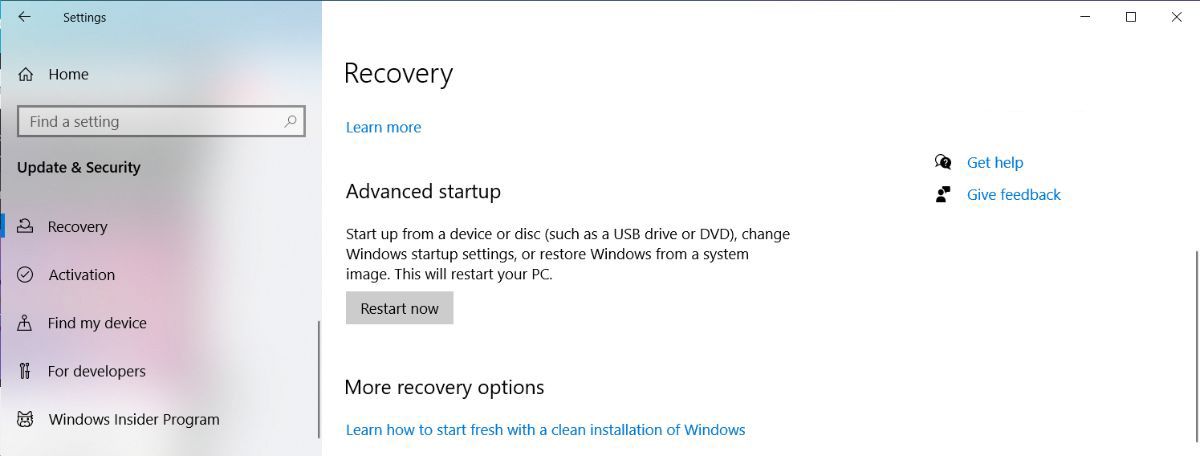This screenshot has height=456, width=1200.
Task: Select For developers in sidebar
Action: (x=96, y=371)
